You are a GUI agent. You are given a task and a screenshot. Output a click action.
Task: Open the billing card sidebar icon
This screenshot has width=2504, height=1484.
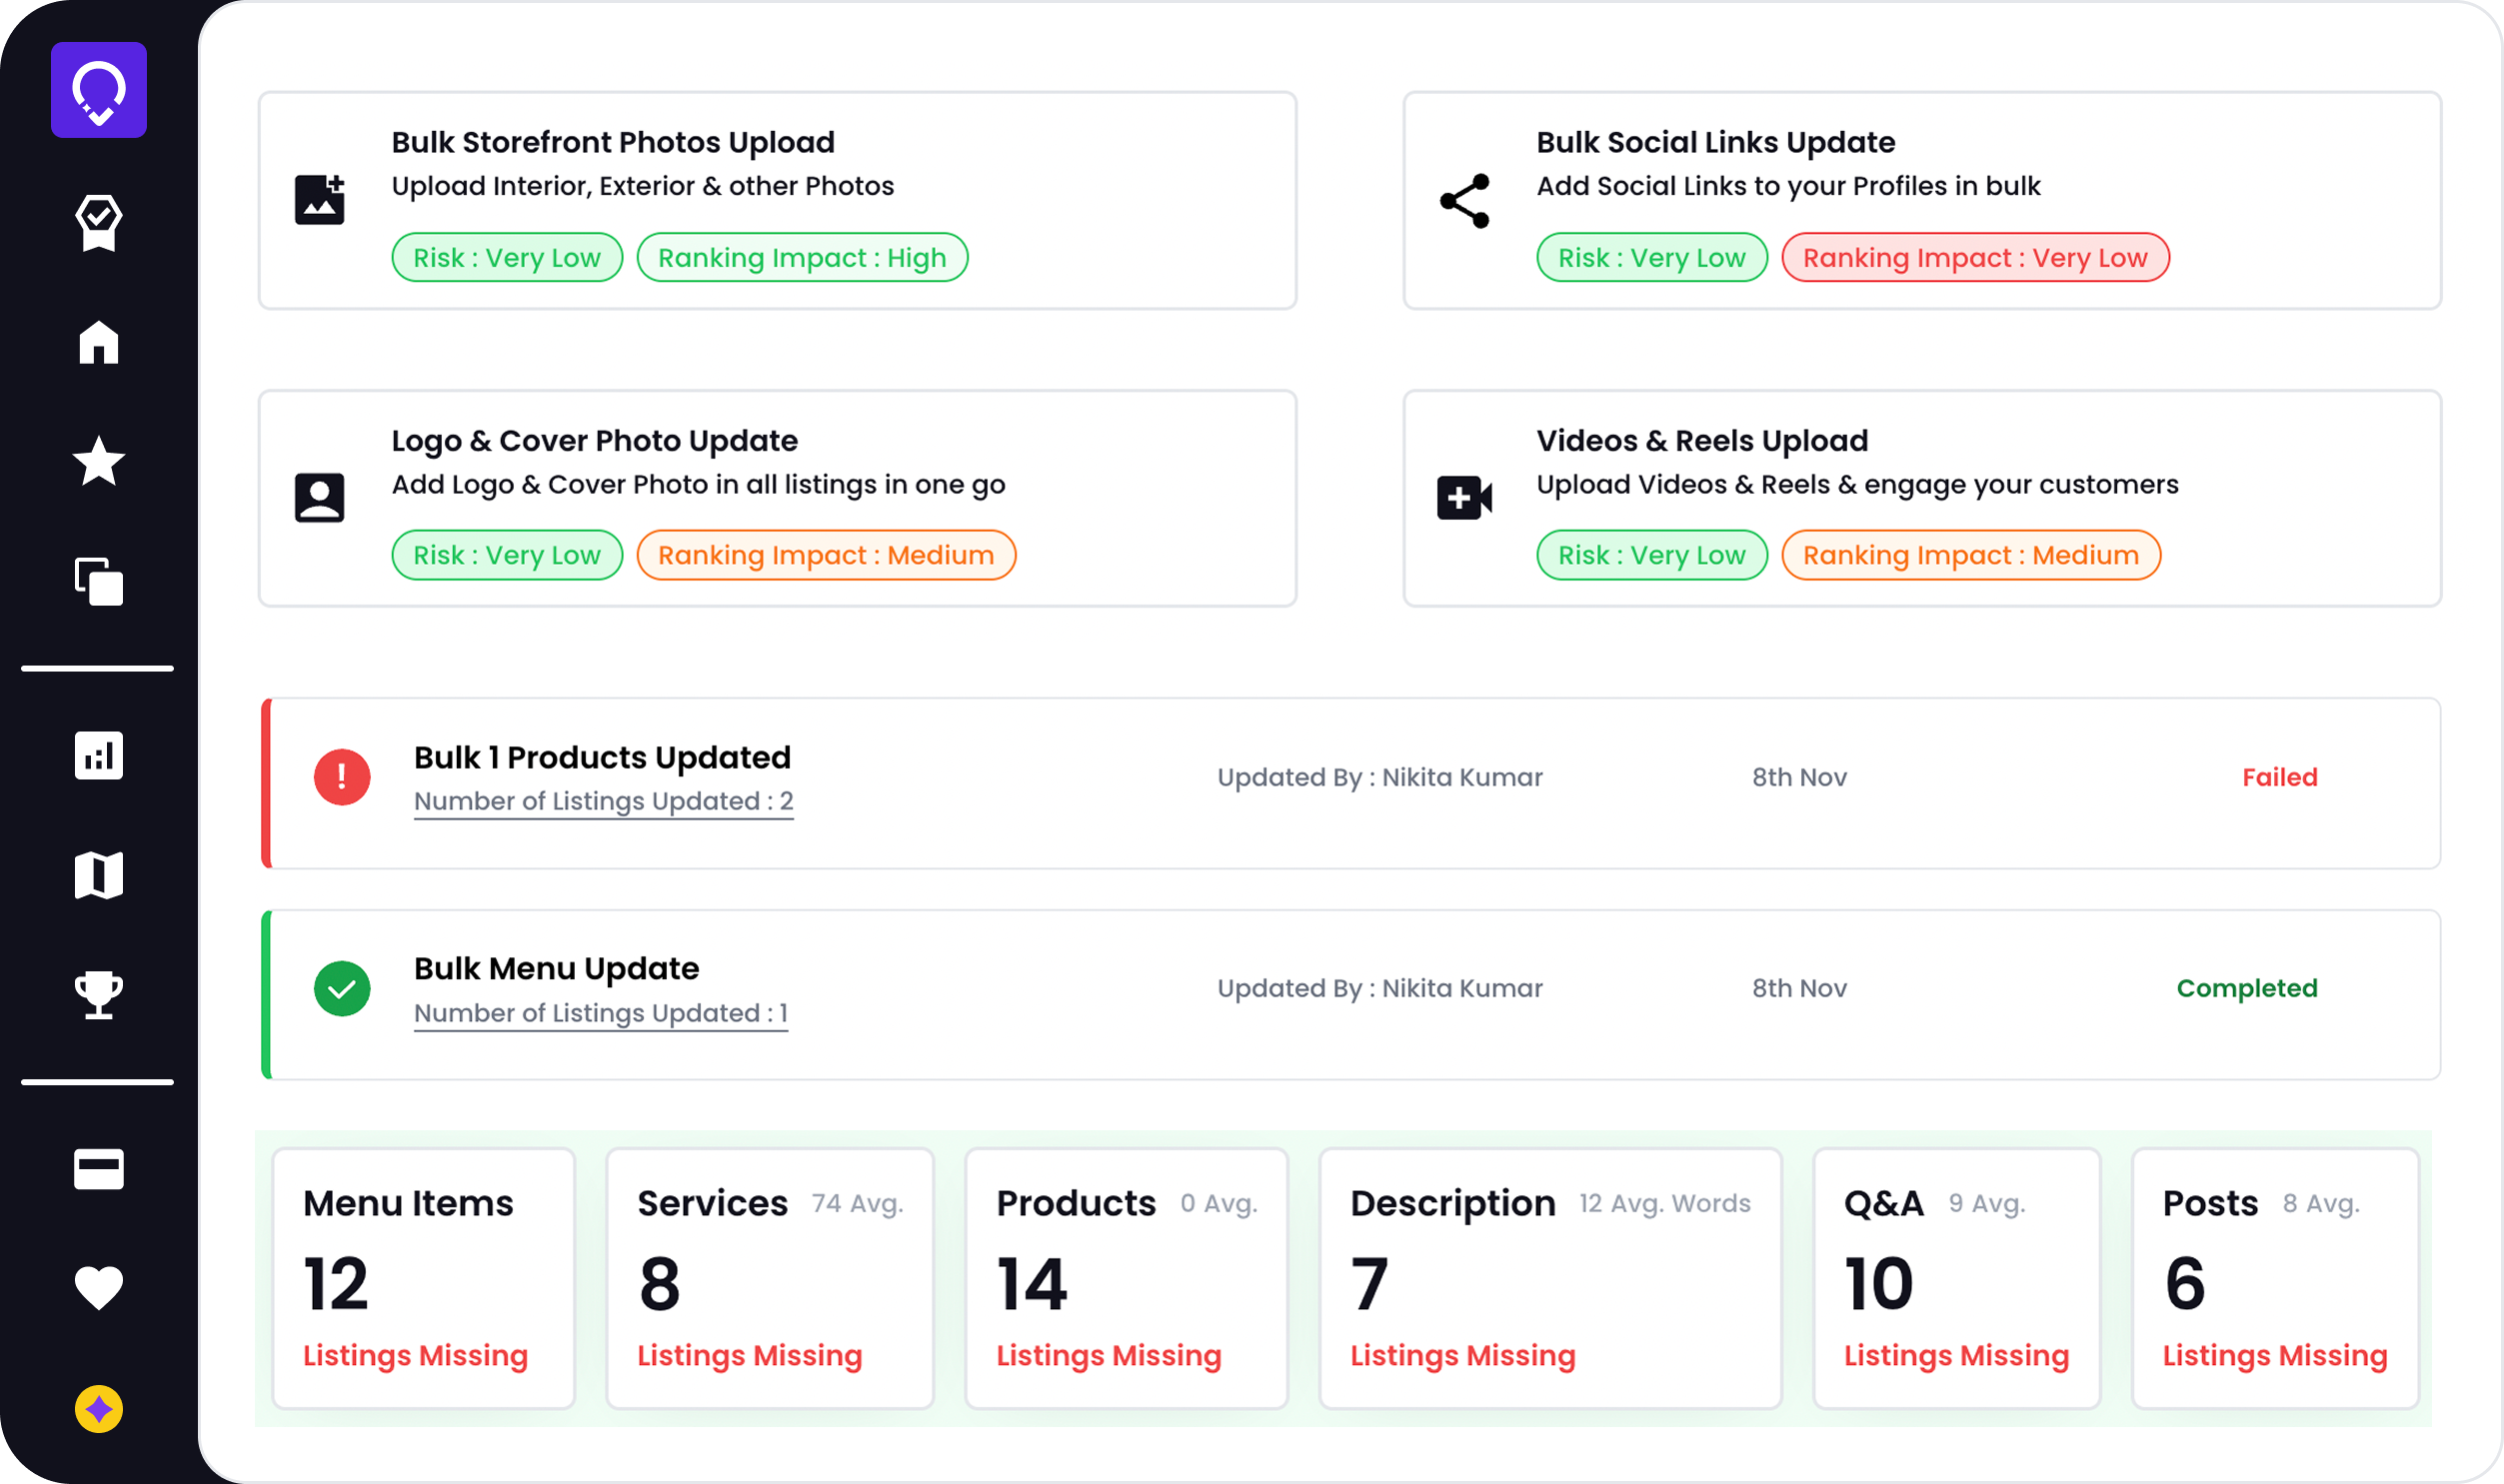[98, 1168]
